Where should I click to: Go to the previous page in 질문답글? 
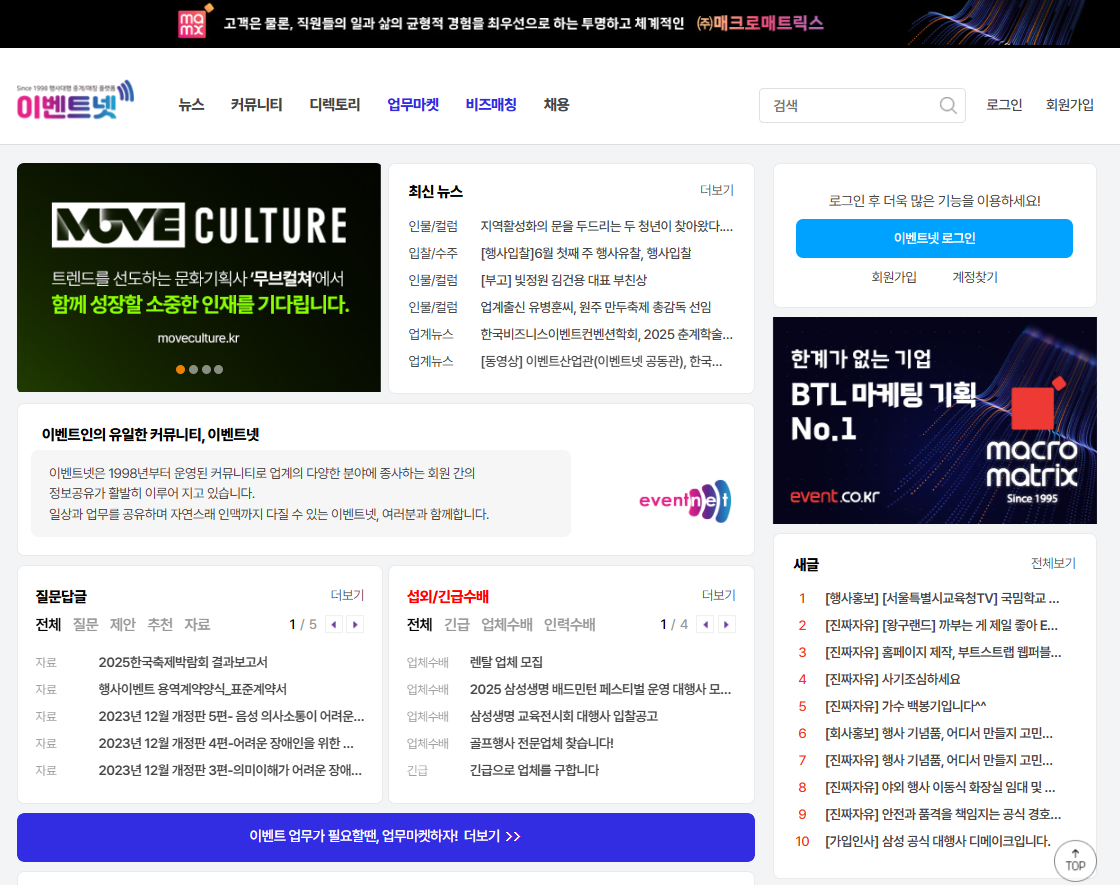(334, 624)
